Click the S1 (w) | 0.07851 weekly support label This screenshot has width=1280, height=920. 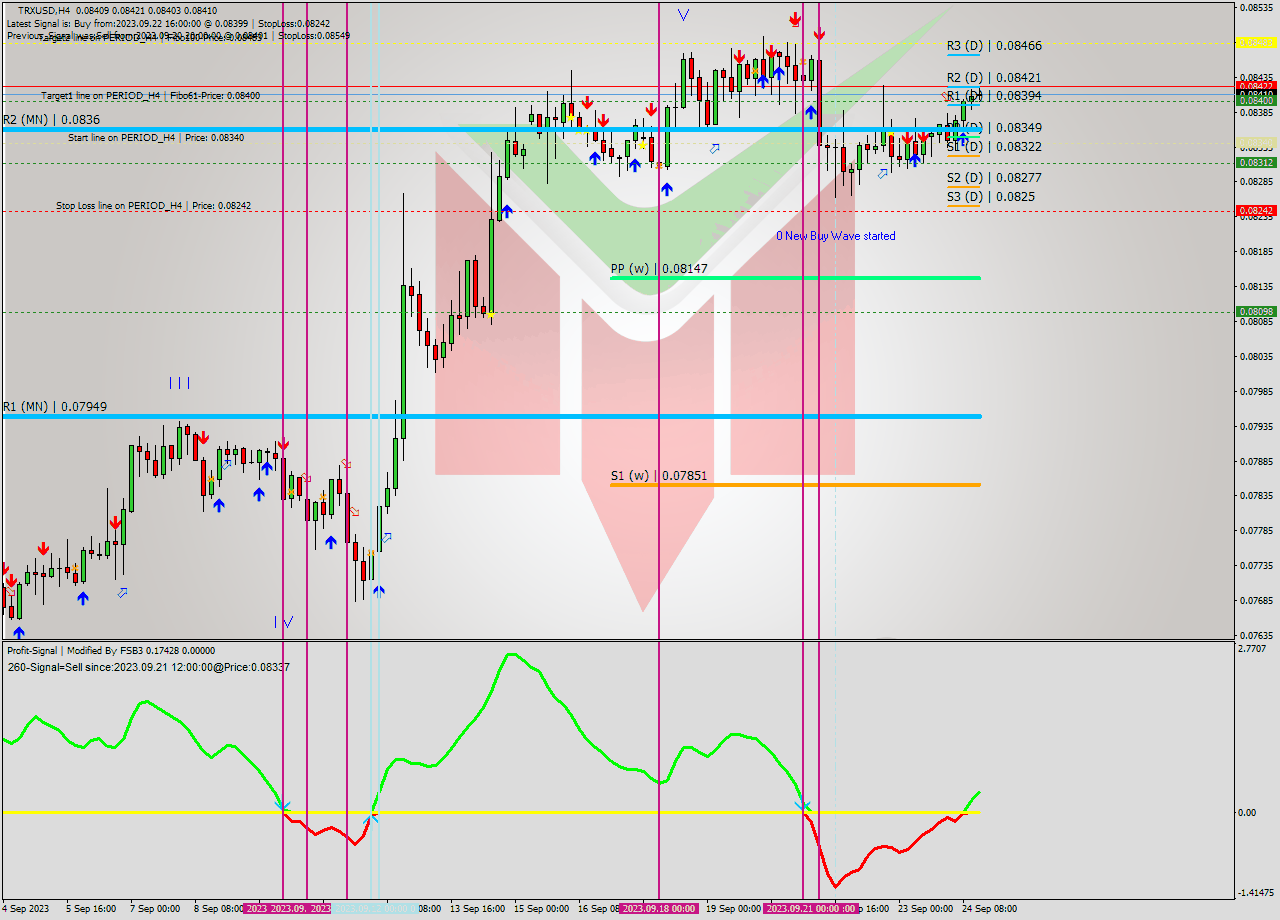659,476
